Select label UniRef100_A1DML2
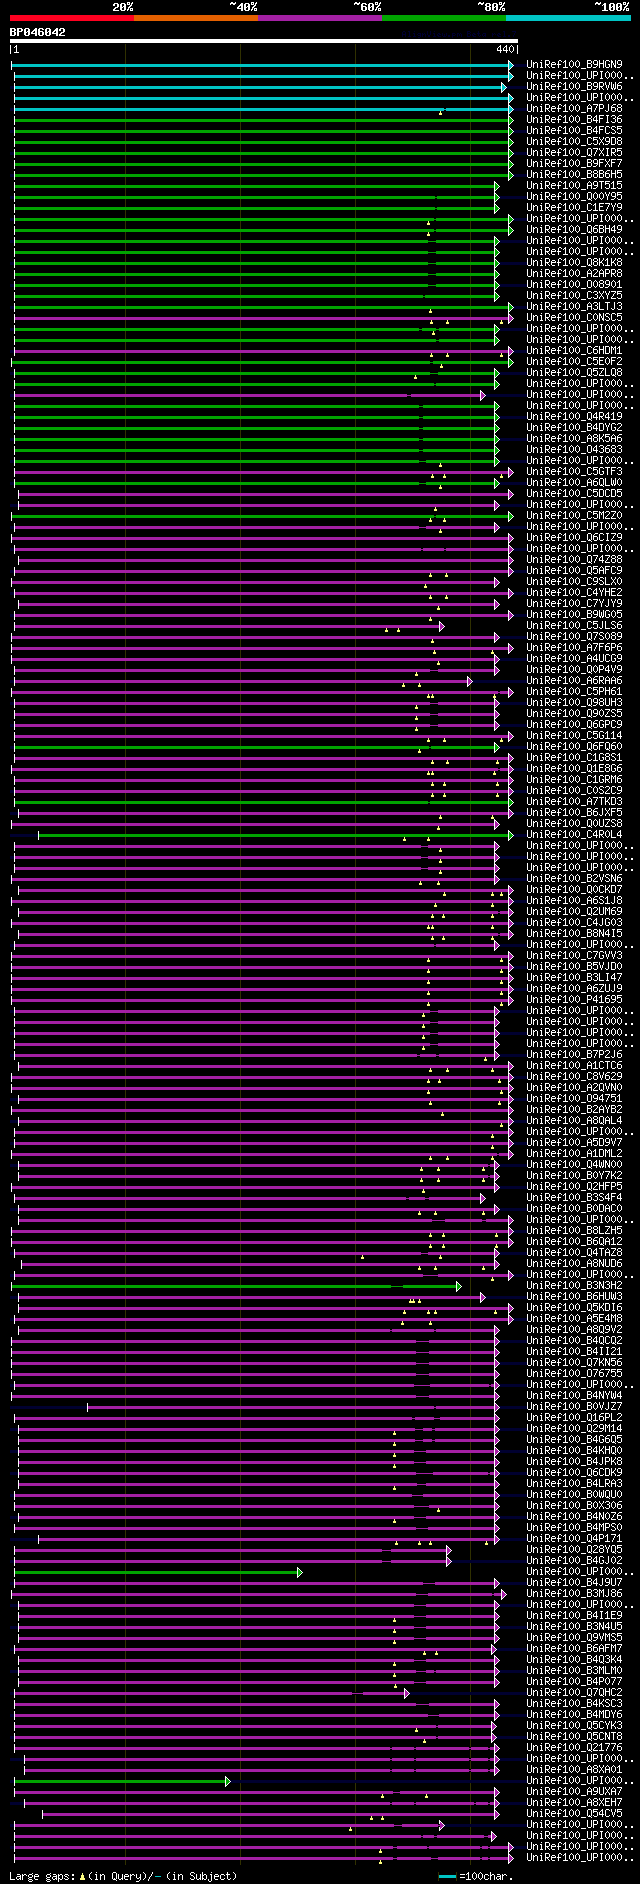This screenshot has height=1884, width=640. click(575, 1154)
